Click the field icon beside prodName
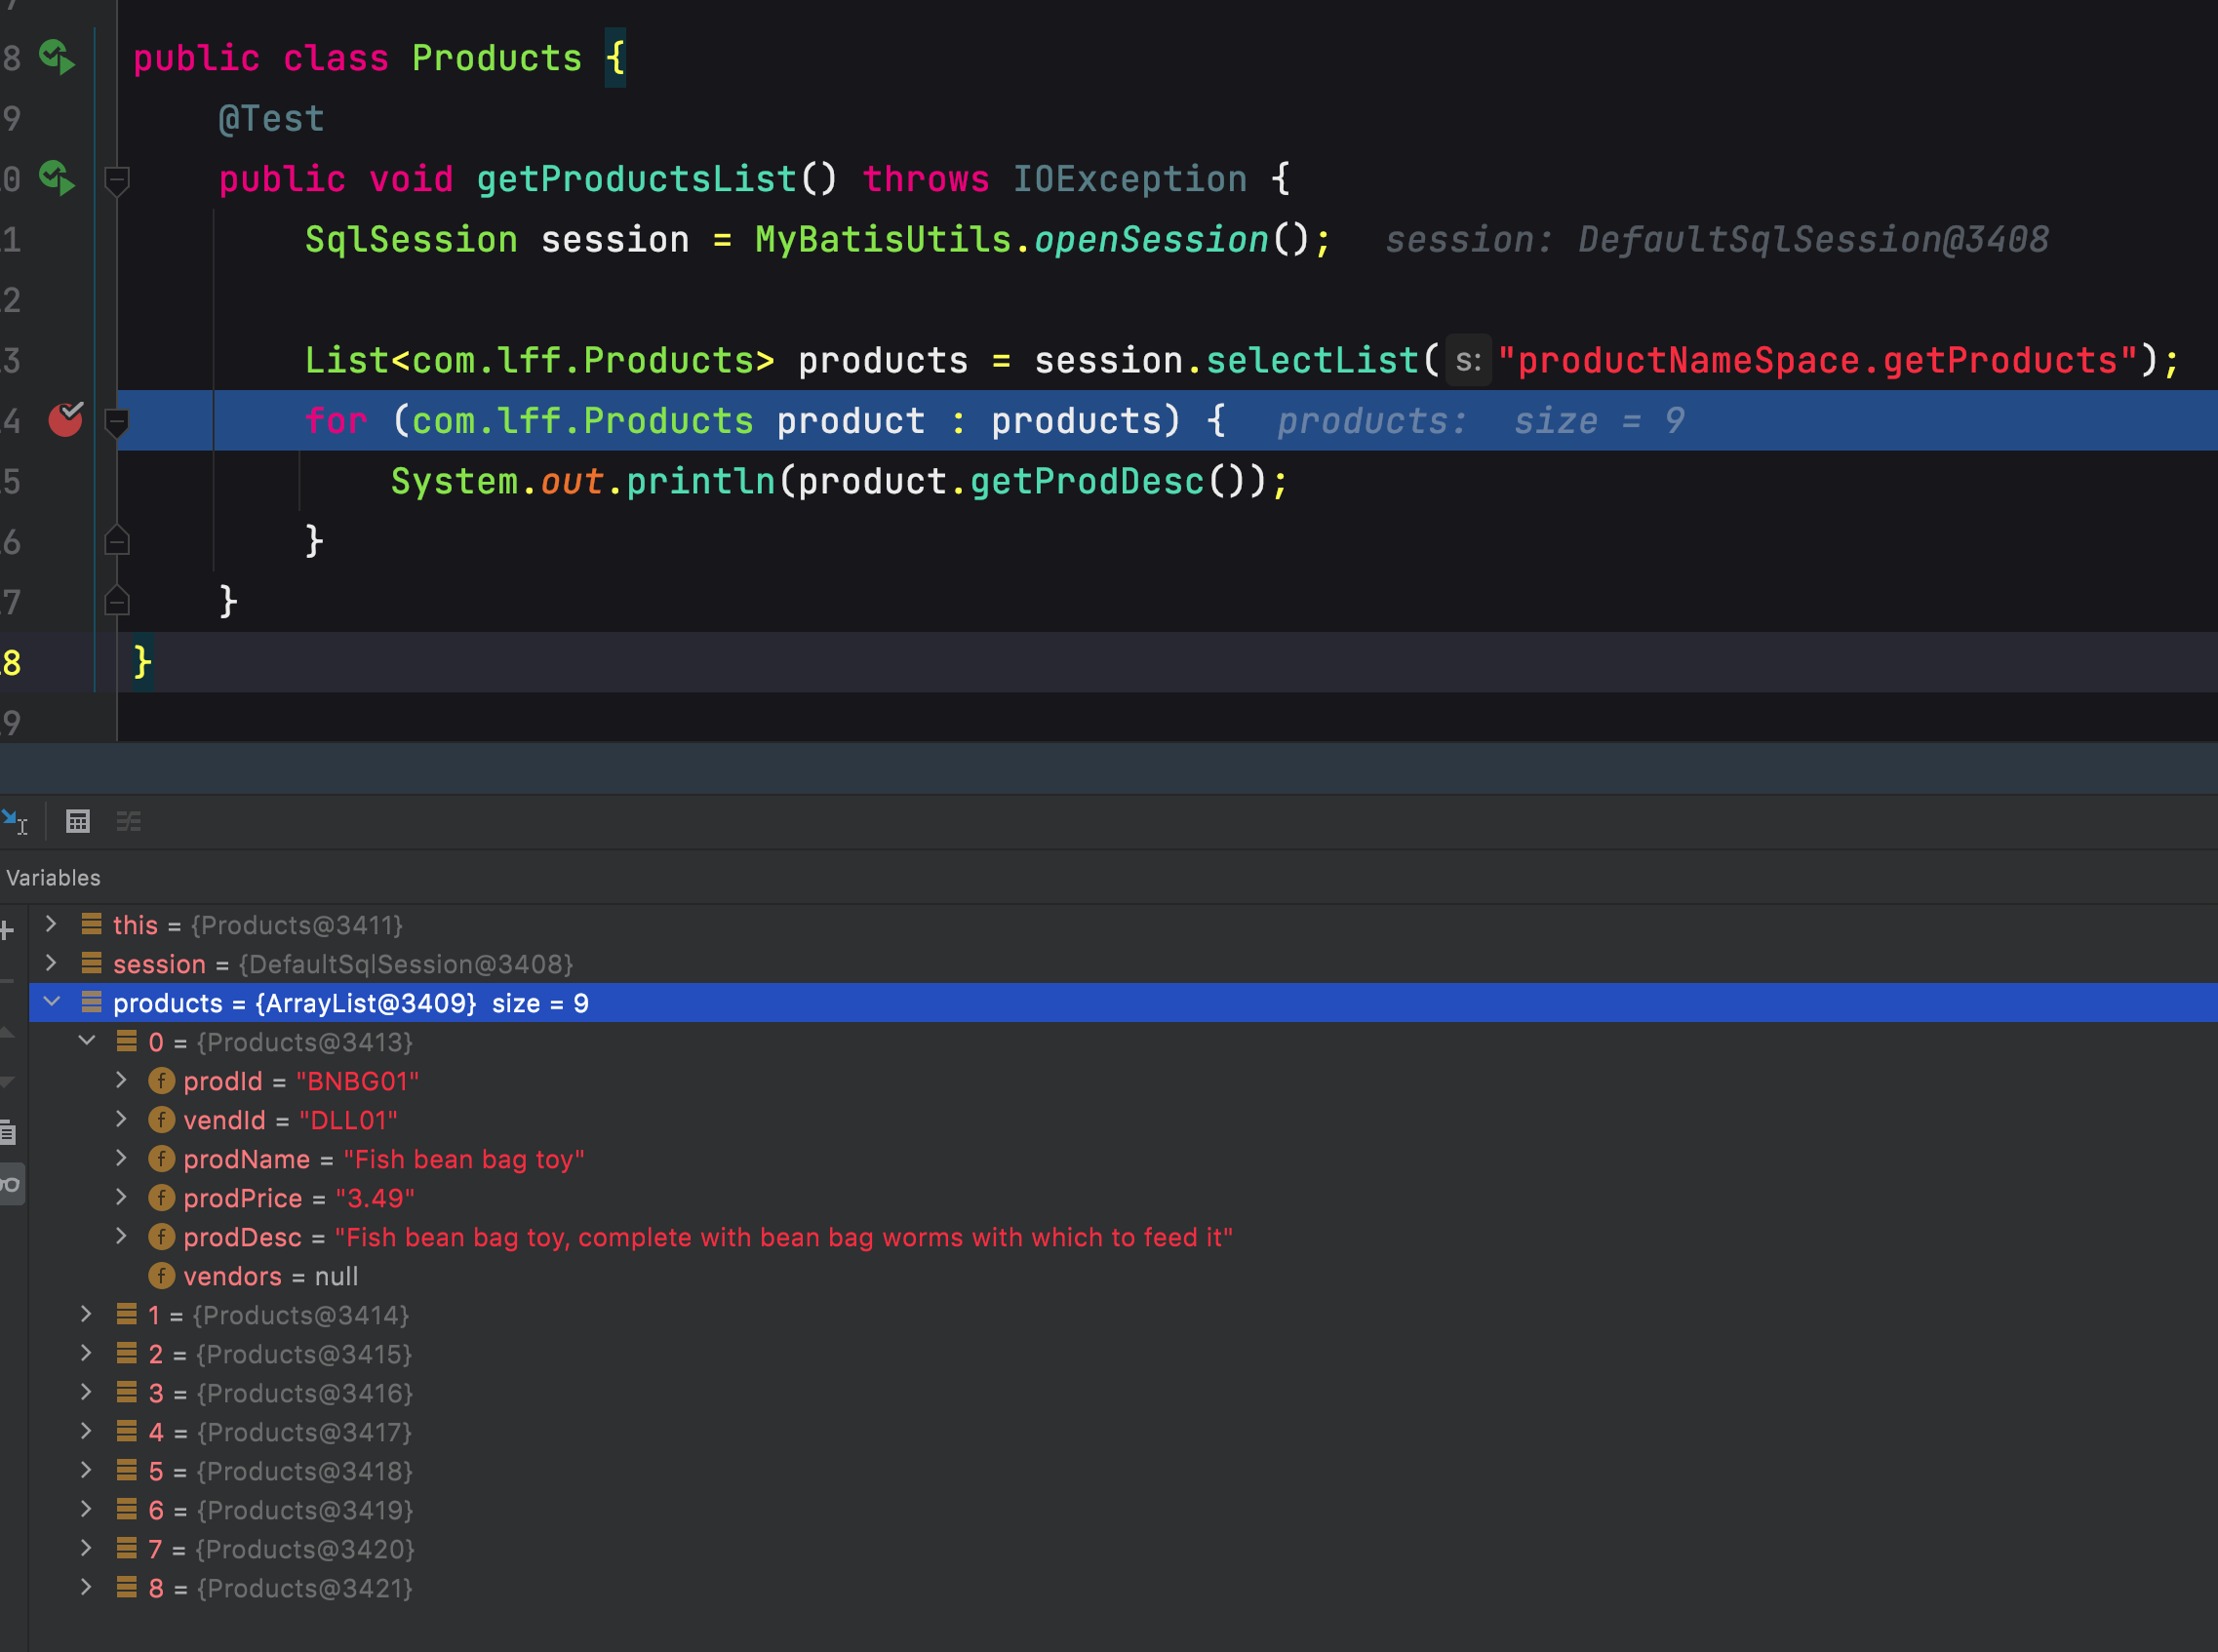This screenshot has width=2218, height=1652. point(161,1159)
